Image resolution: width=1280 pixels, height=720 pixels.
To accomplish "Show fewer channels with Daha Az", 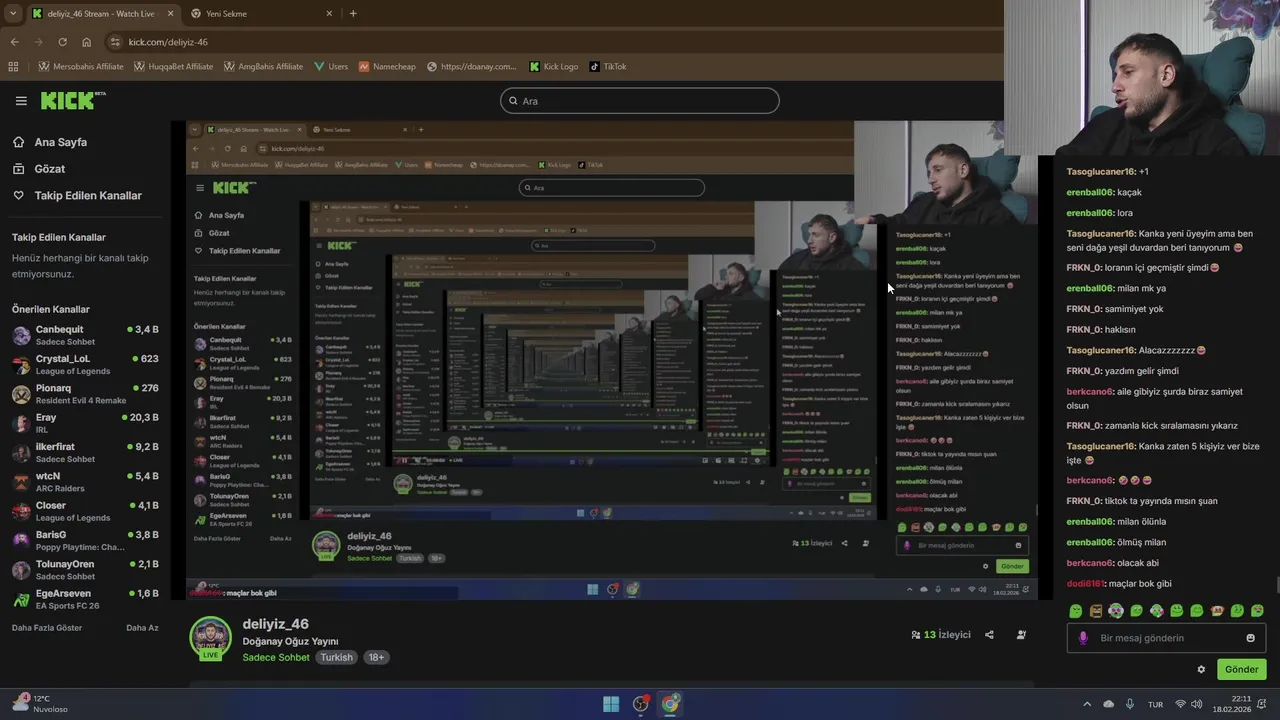I will [142, 628].
